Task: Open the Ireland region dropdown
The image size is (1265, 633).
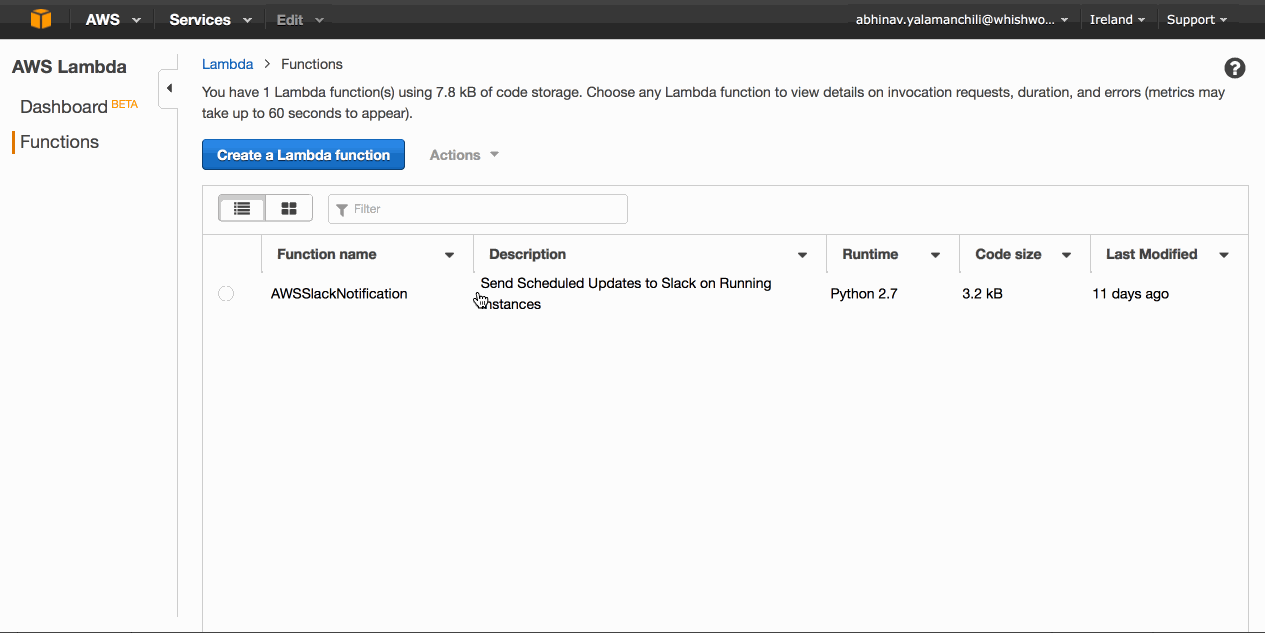Action: click(1117, 19)
